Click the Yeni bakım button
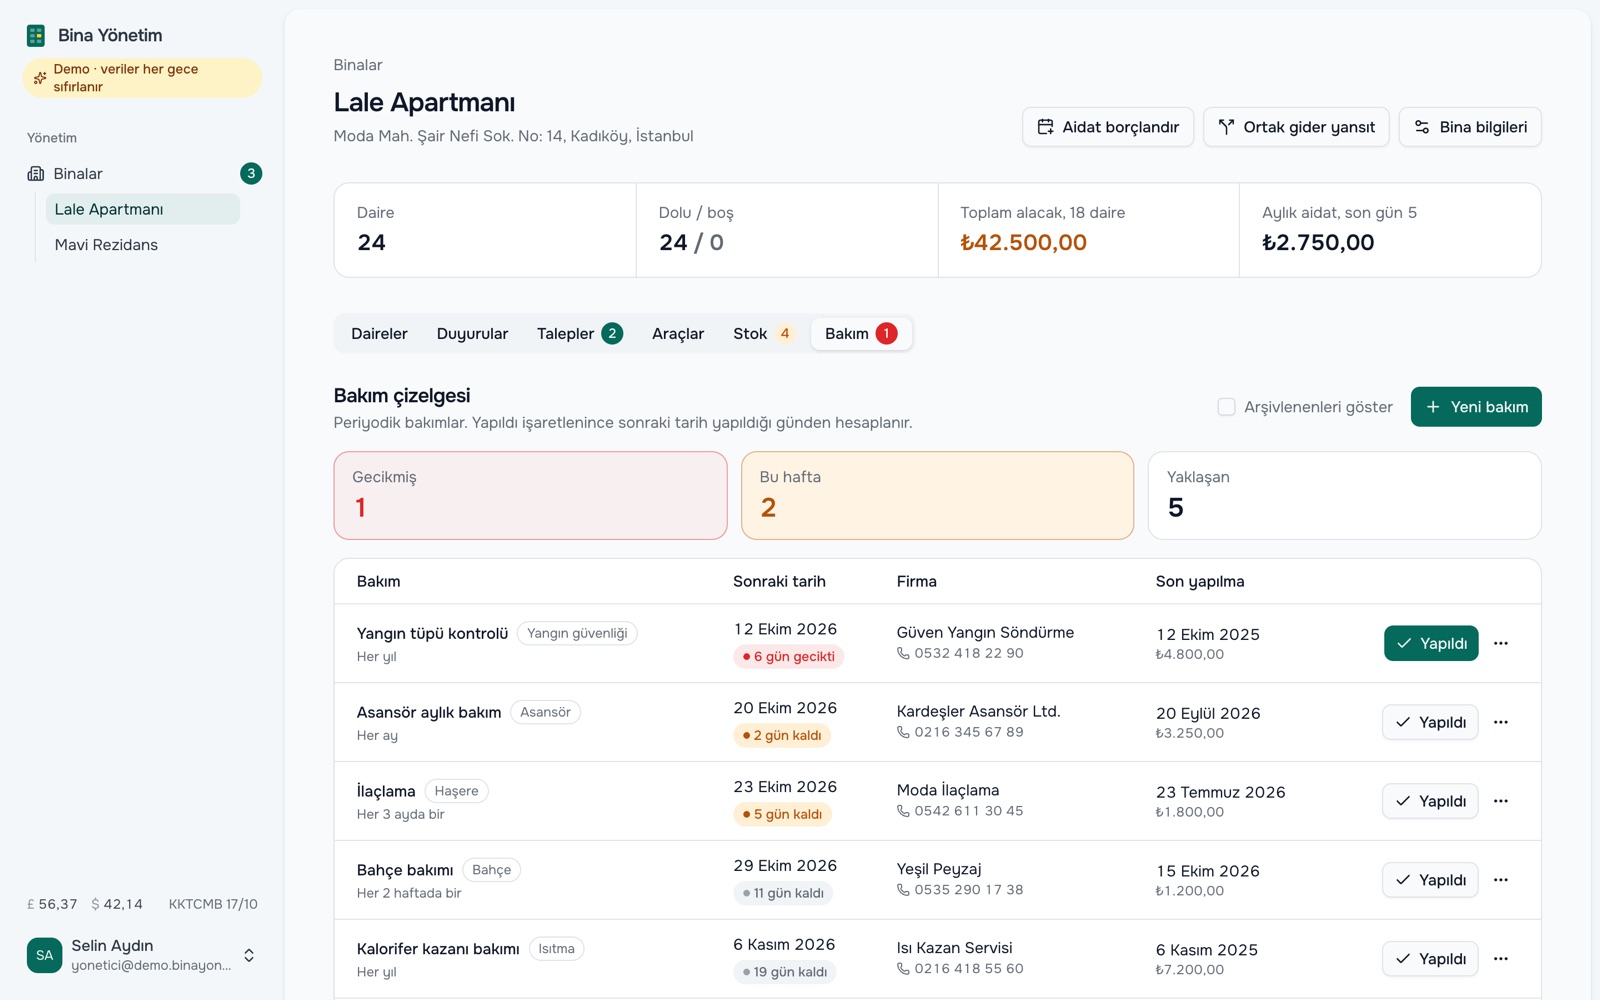Screen dimensions: 1600x1000 tap(1476, 407)
